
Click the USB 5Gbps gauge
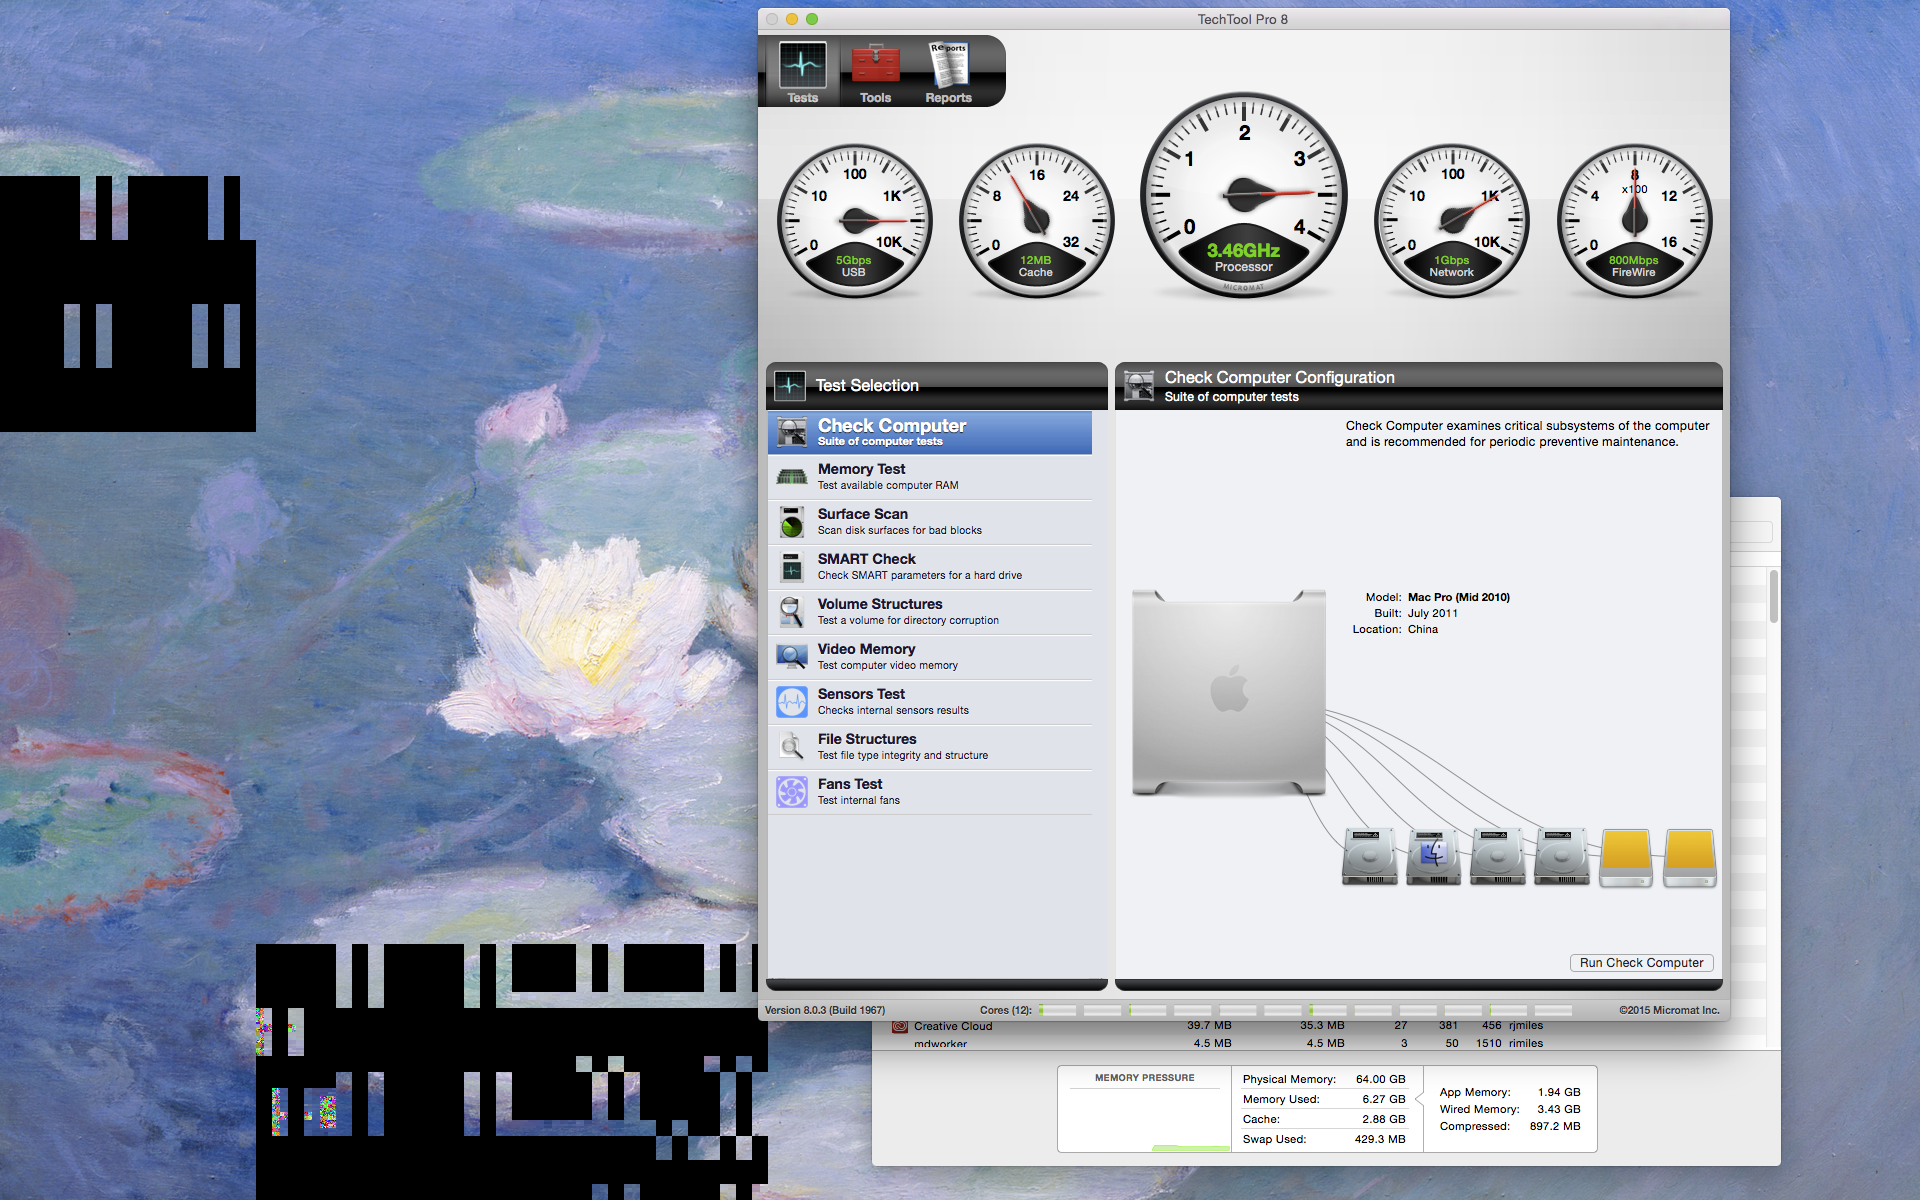tap(854, 221)
